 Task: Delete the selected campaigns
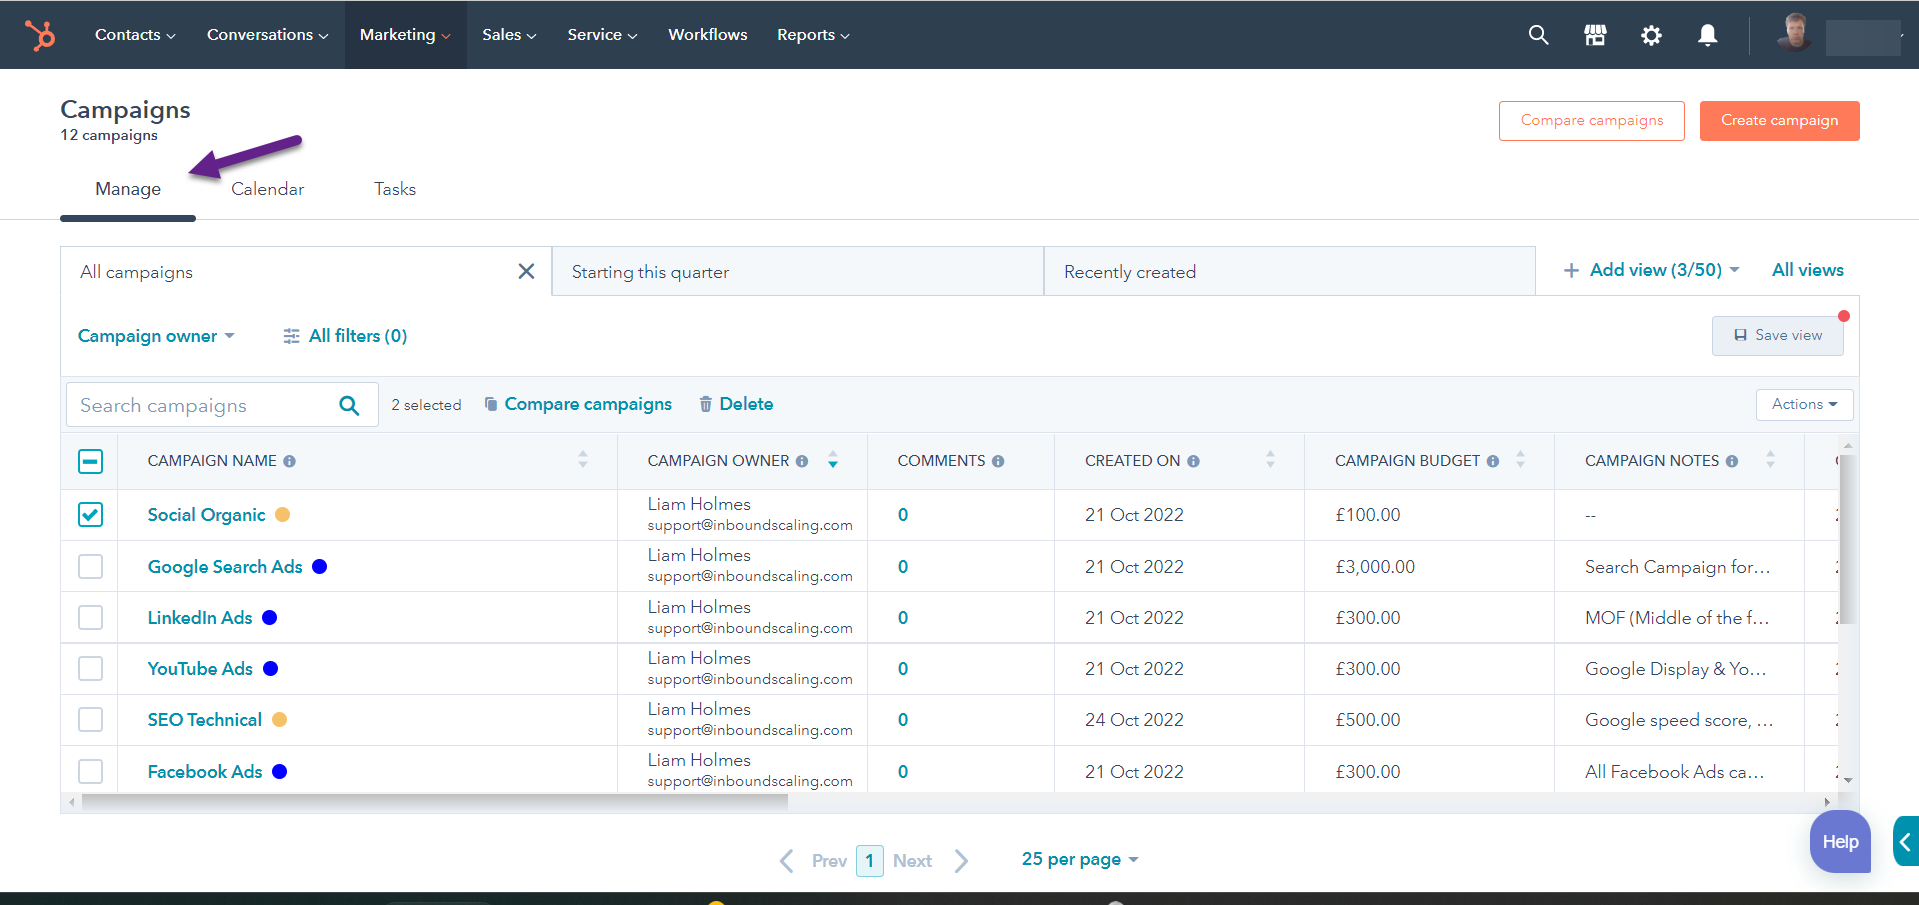pyautogui.click(x=736, y=404)
